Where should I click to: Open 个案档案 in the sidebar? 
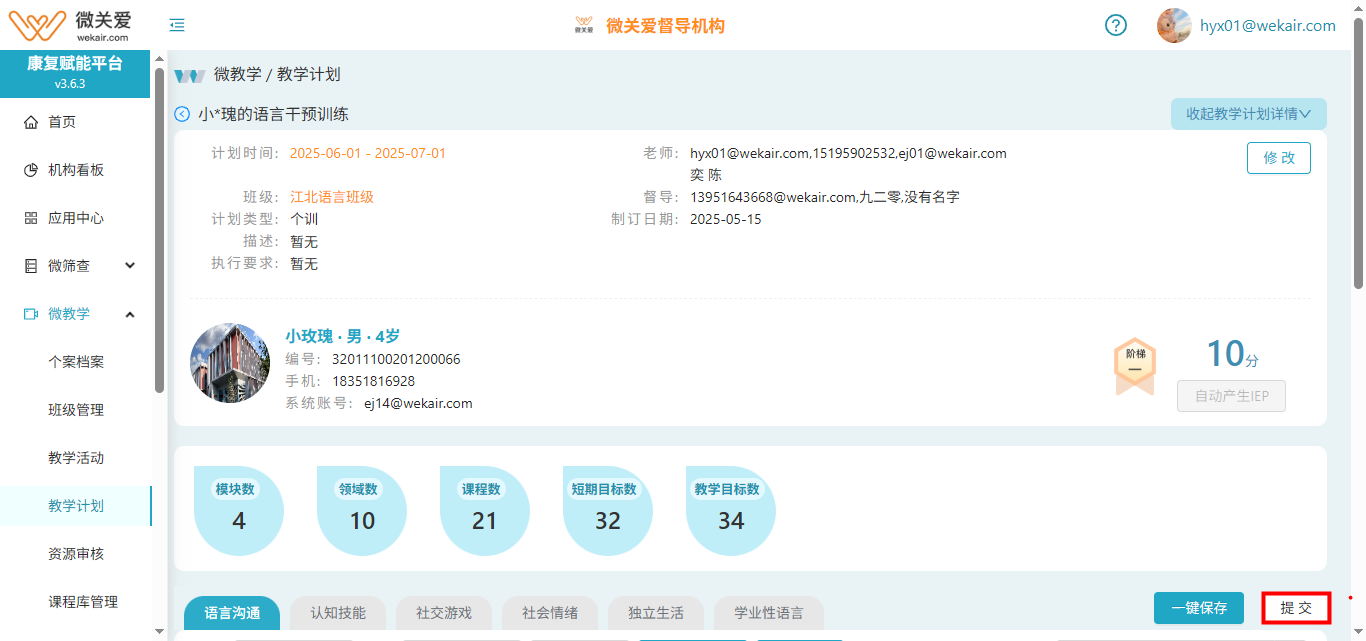tap(76, 362)
